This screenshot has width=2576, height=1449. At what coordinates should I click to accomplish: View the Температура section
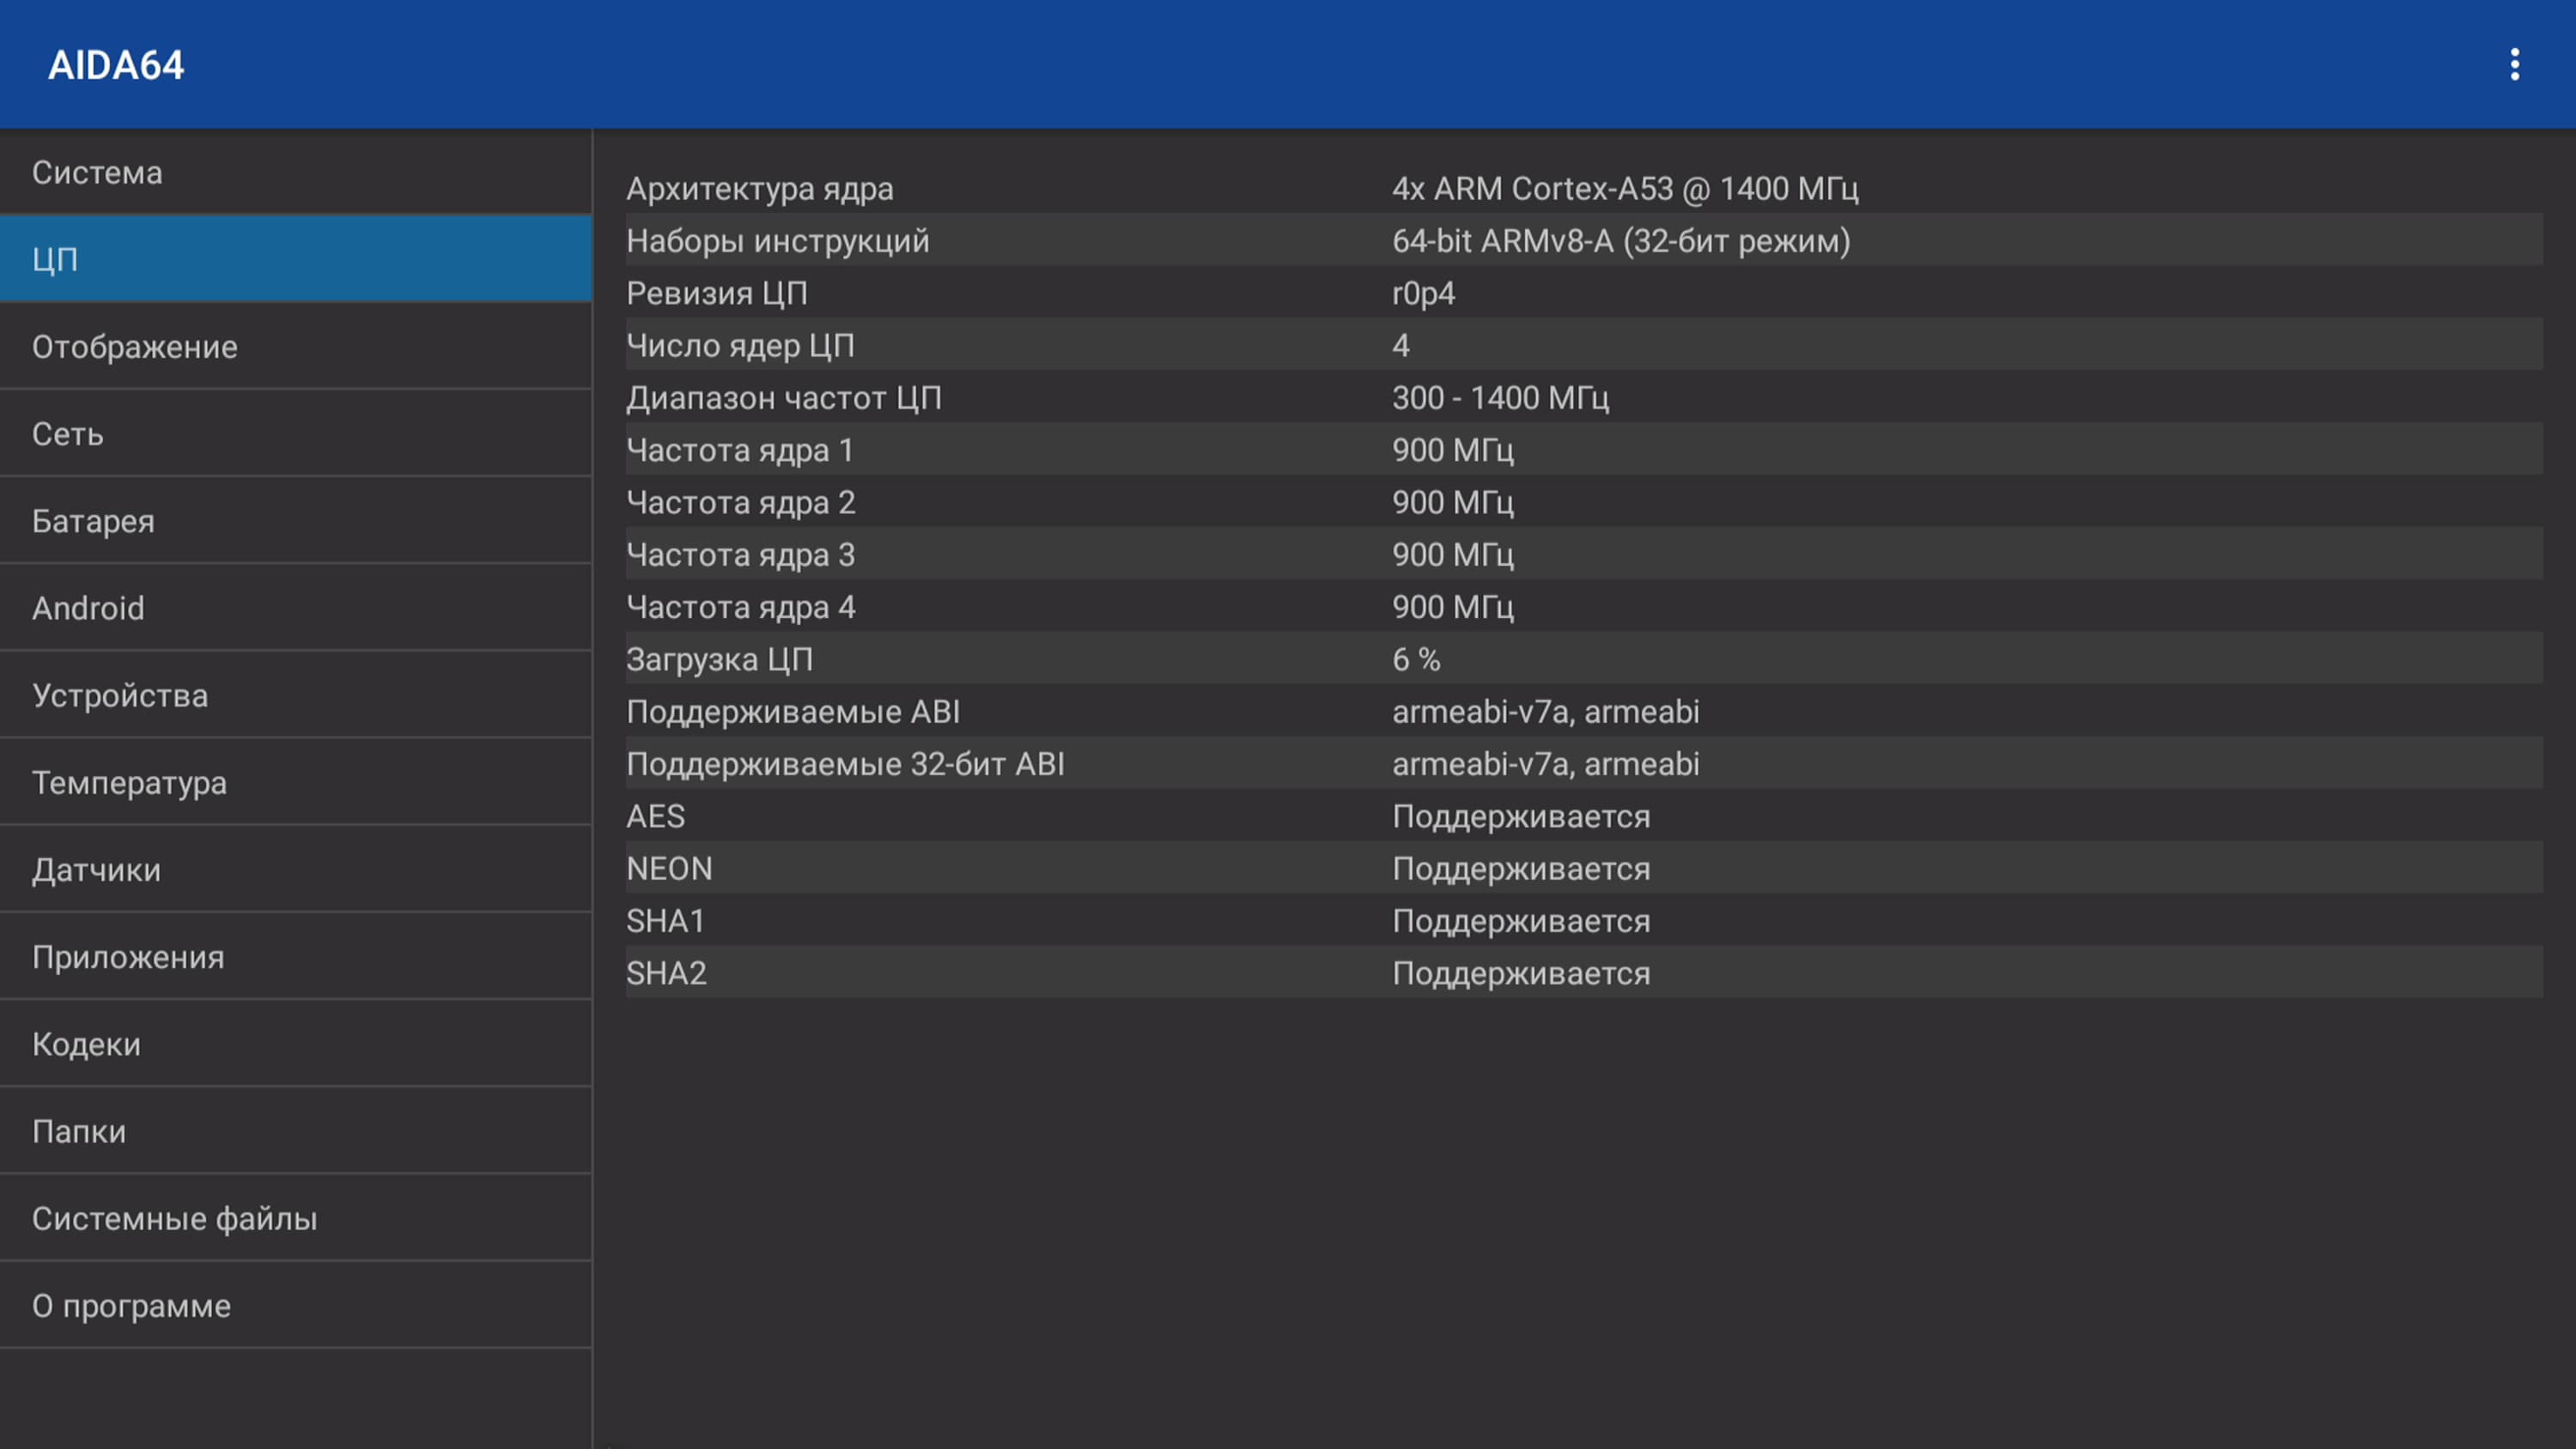coord(295,782)
